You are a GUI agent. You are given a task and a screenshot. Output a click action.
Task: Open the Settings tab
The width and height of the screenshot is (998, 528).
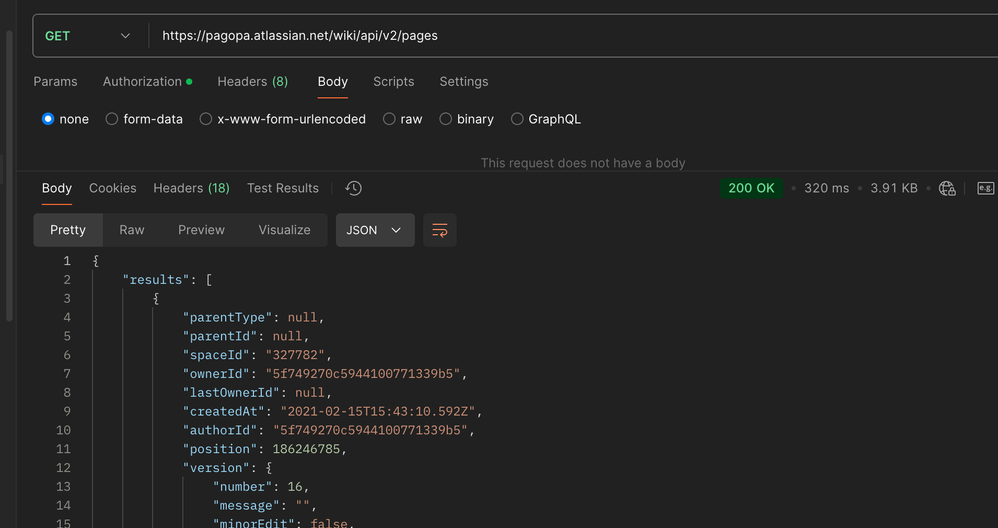coord(464,81)
